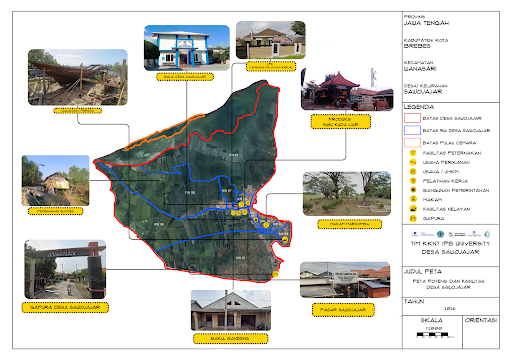Viewport: 512px width, 360px height.
Task: Click the JUDUL PETA heading
Action: pos(423,272)
